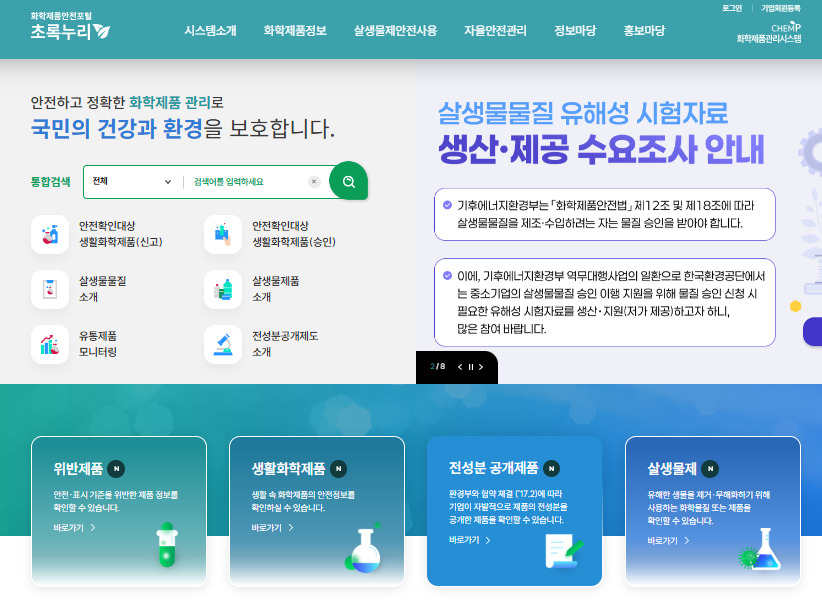Open 기업회원등록 registration link
Screen dimensions: 822x616
783,8
